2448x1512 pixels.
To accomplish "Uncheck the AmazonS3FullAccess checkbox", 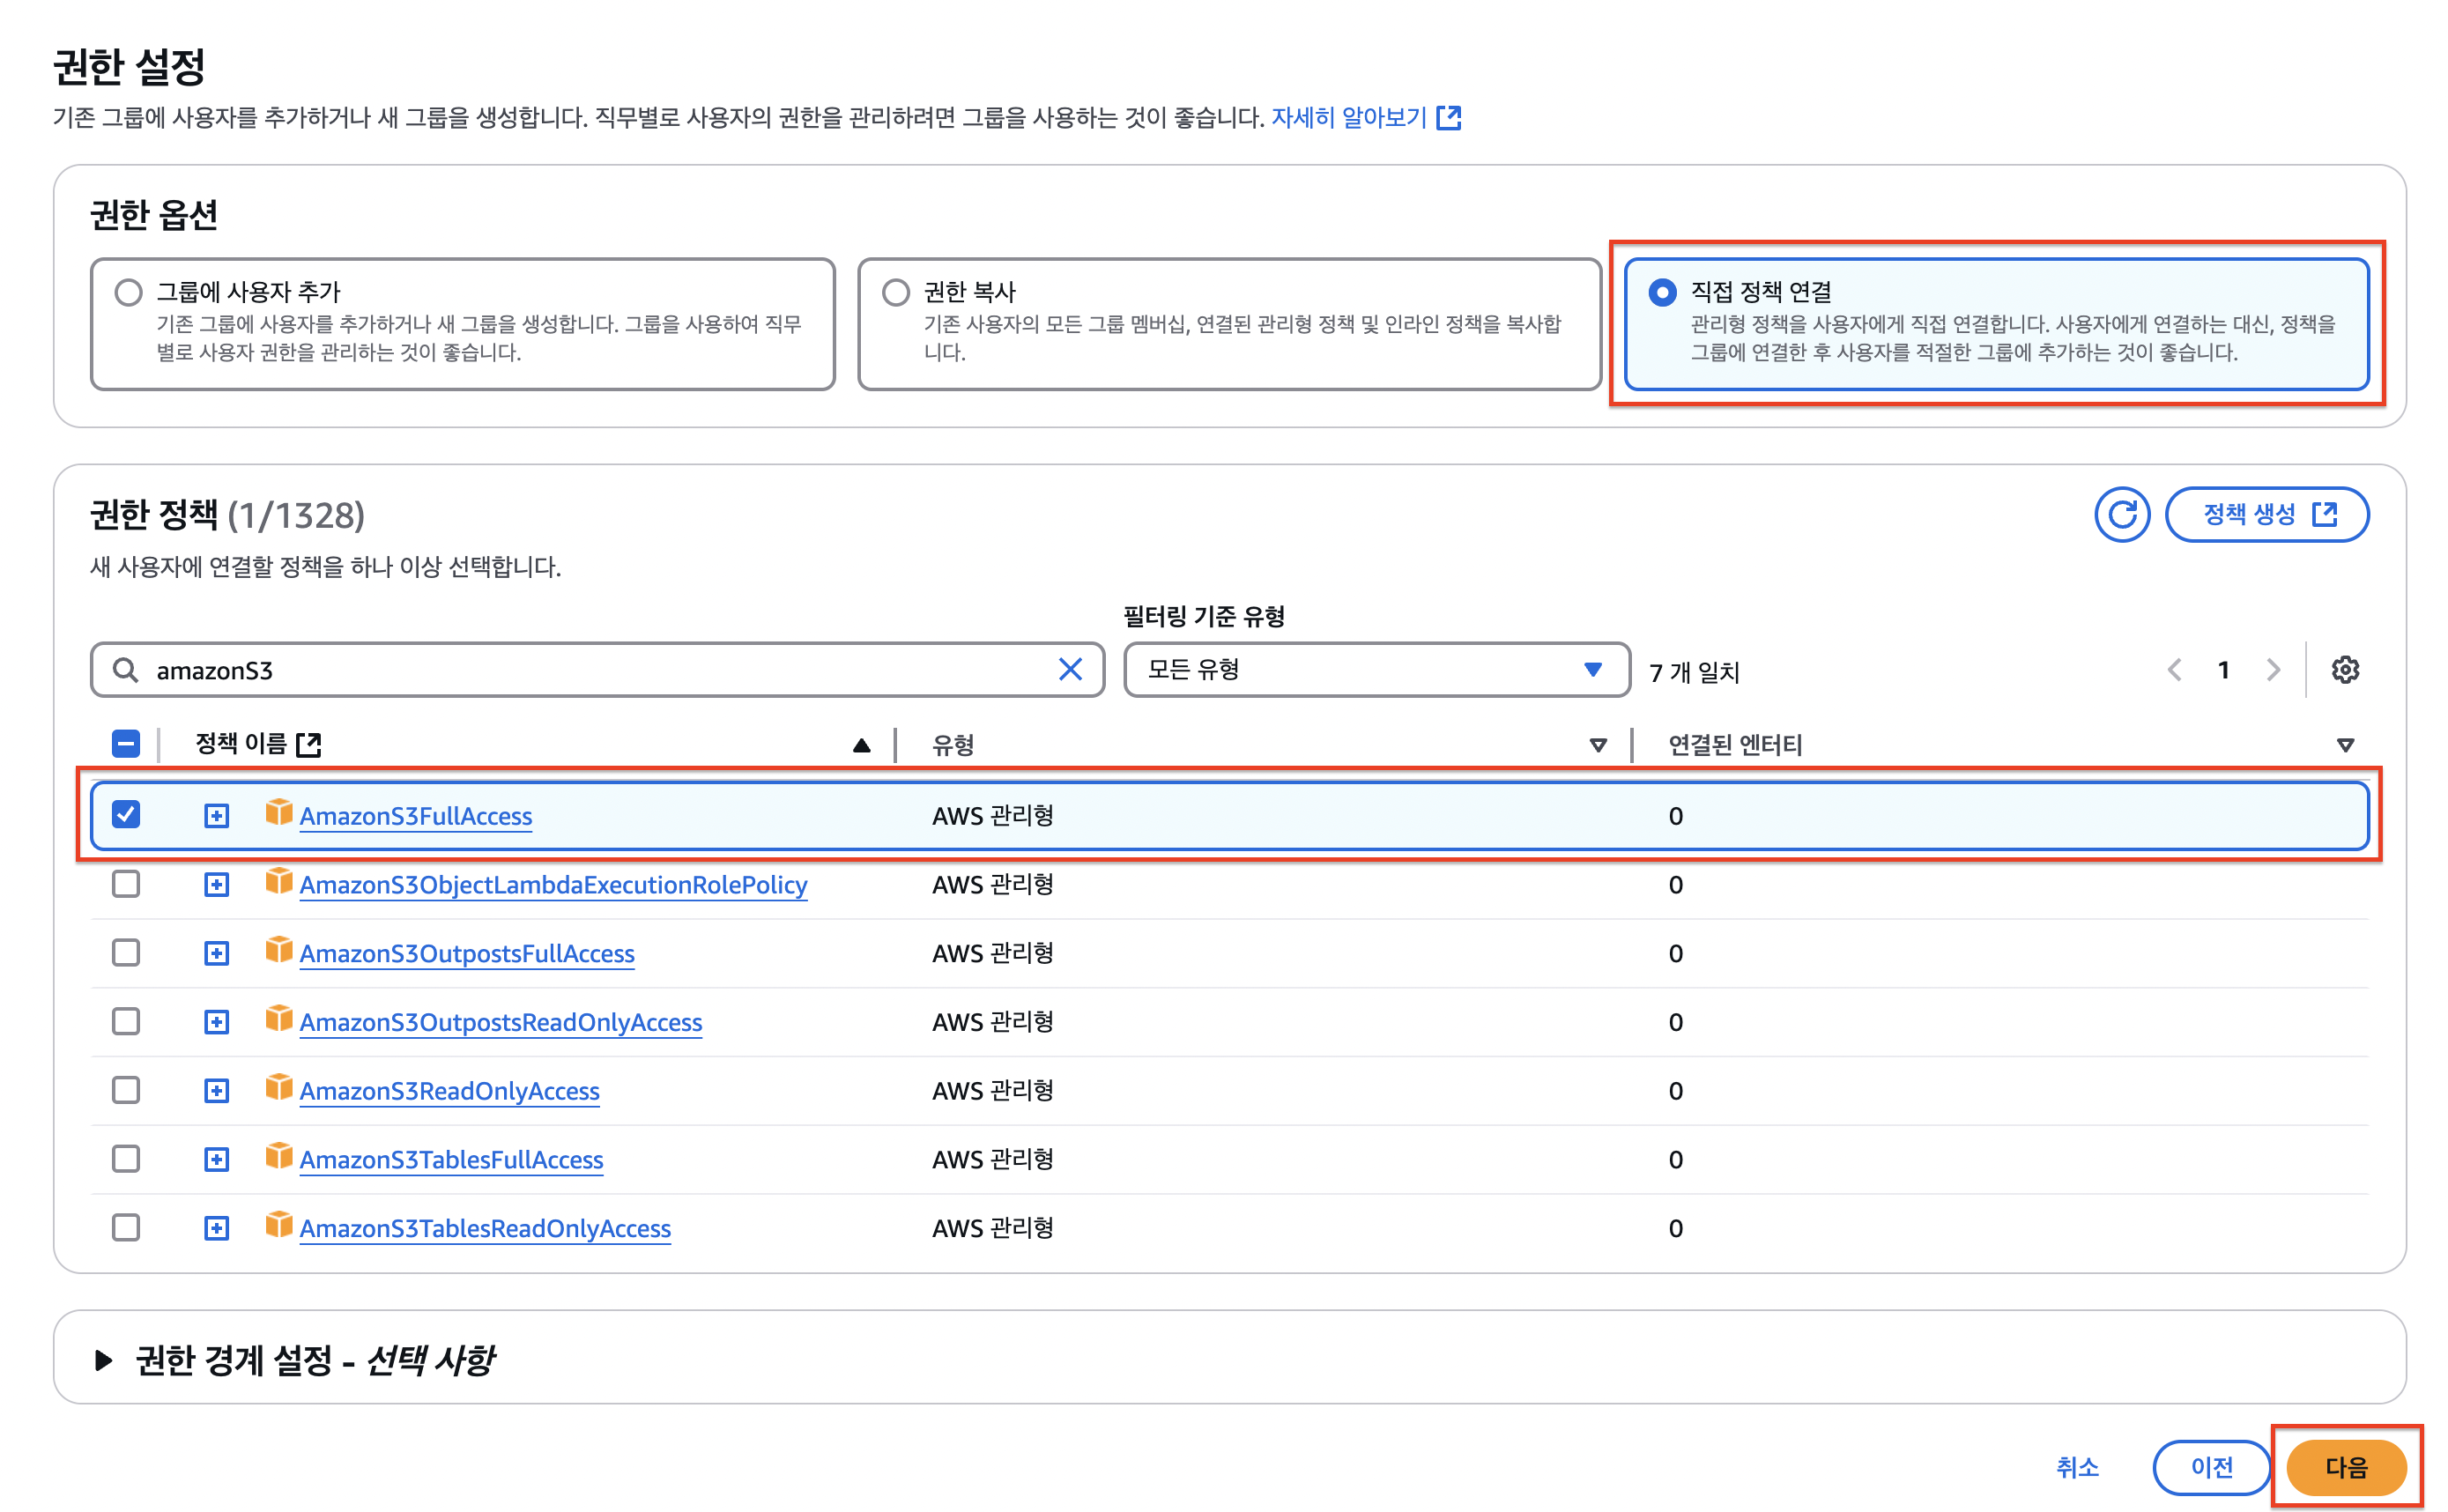I will pos(126,815).
